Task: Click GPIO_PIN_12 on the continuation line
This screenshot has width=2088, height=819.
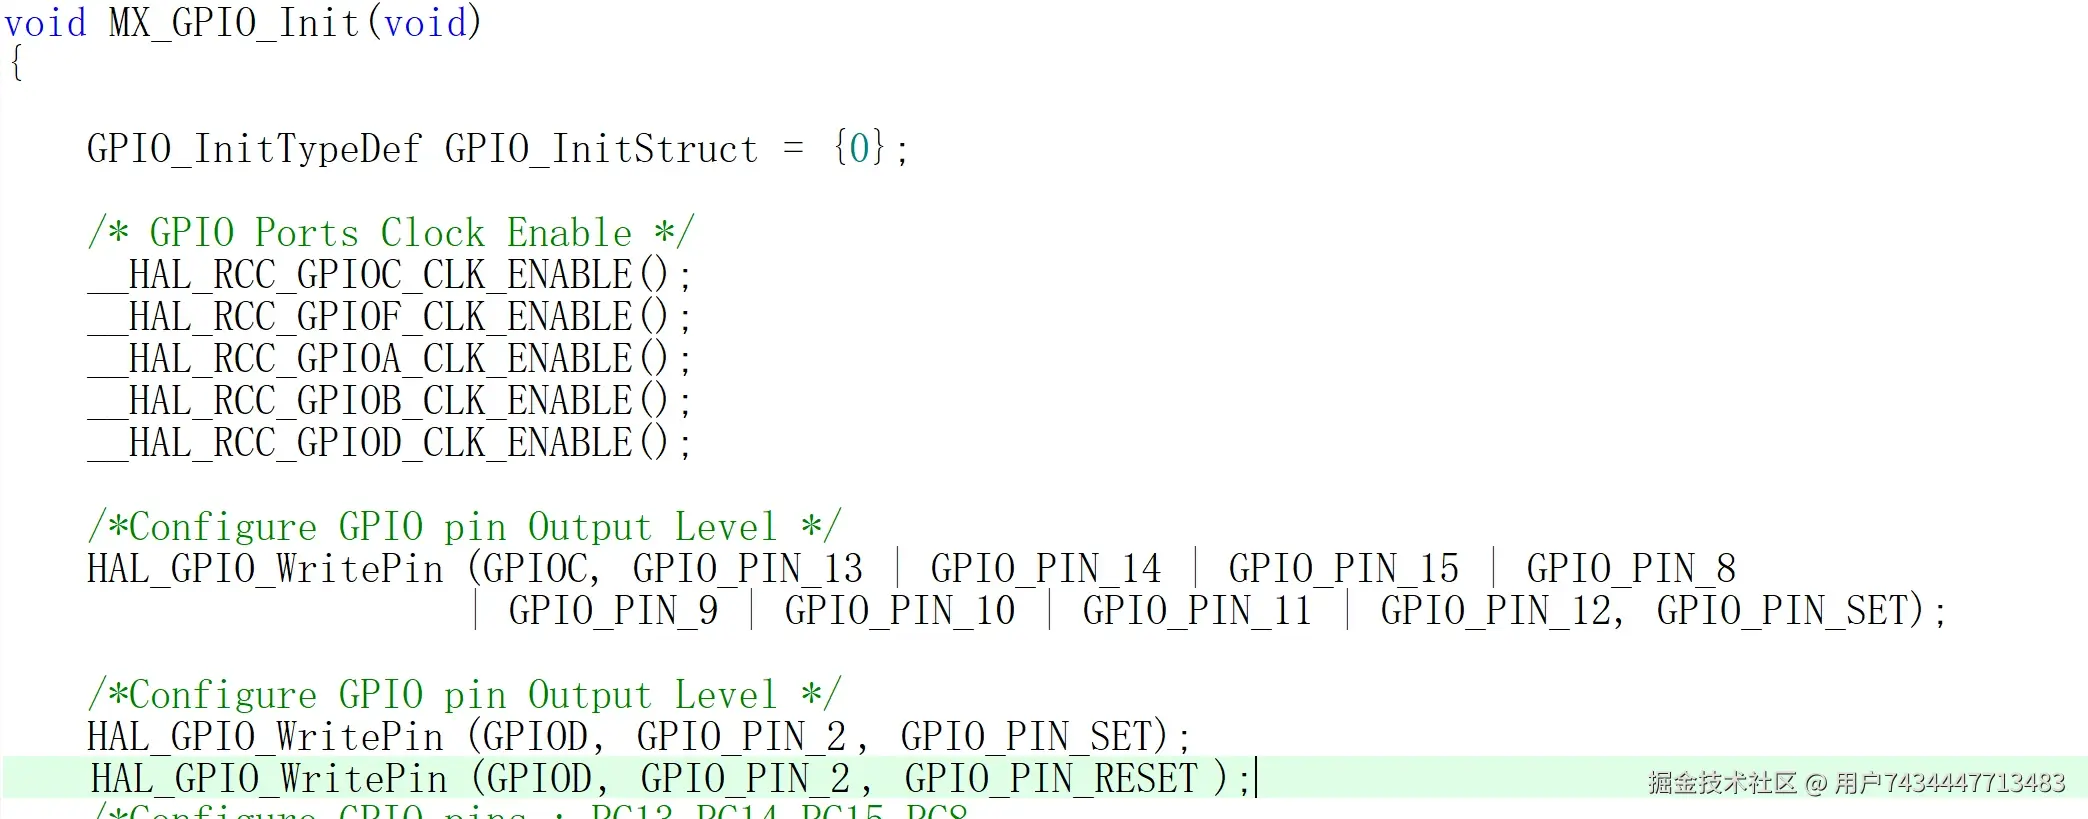Action: point(1495,611)
